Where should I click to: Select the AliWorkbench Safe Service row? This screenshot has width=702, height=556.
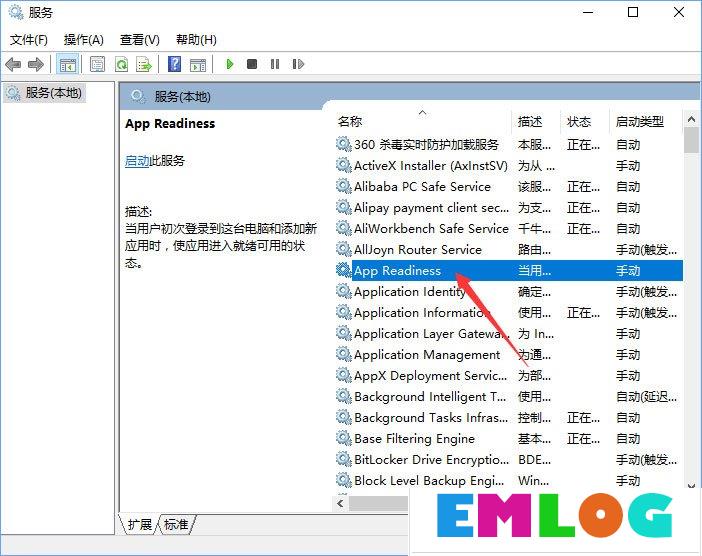(509, 229)
